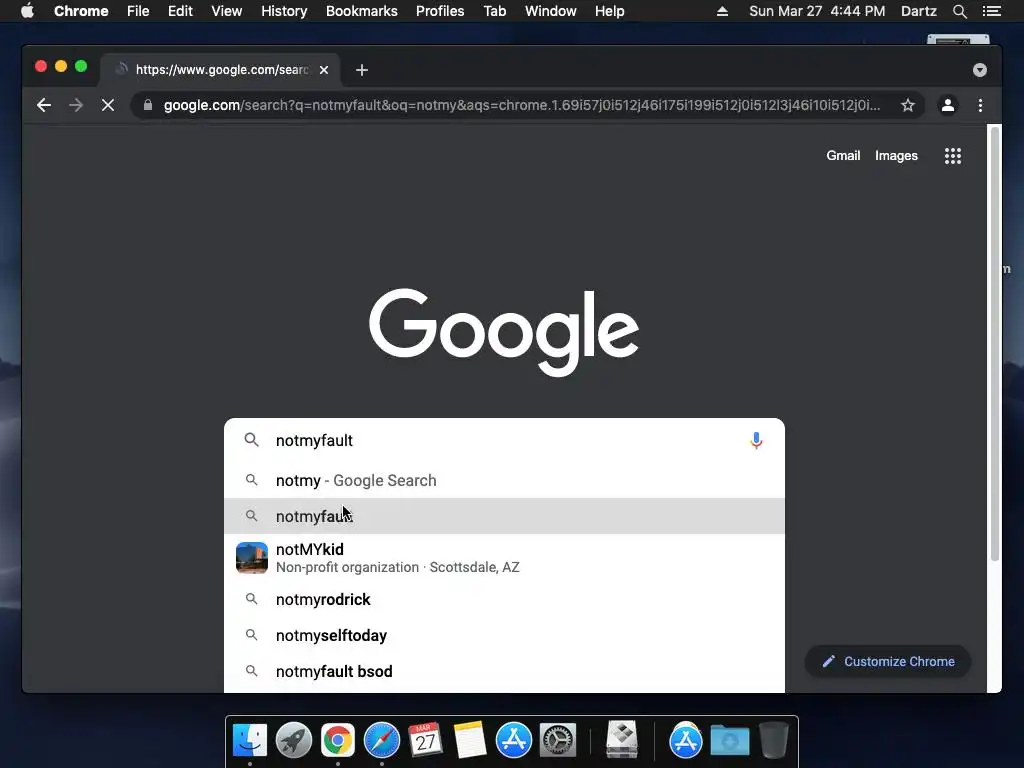Viewport: 1024px width, 768px height.
Task: Open Notes from the Dock
Action: (470, 740)
